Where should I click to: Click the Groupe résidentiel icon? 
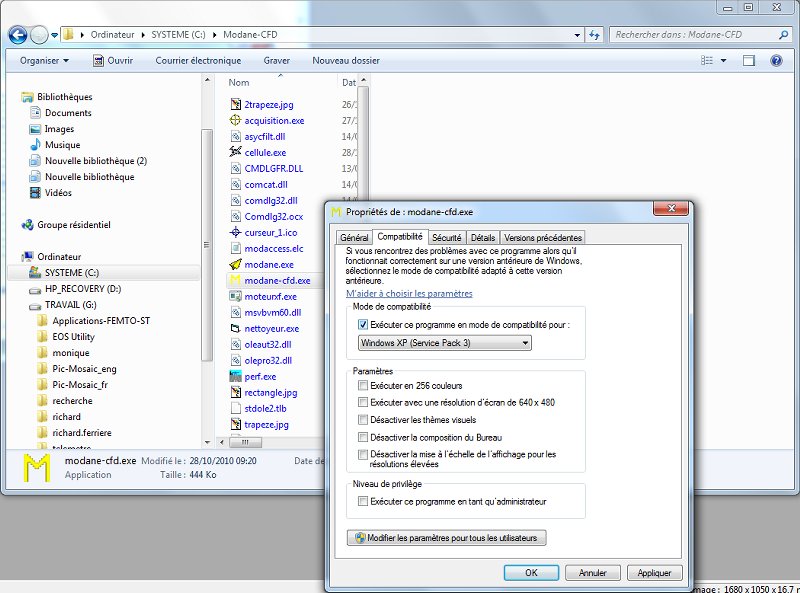coord(28,225)
